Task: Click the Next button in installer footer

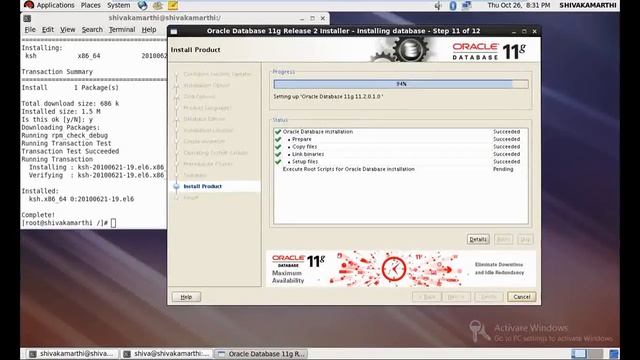Action: 456,297
